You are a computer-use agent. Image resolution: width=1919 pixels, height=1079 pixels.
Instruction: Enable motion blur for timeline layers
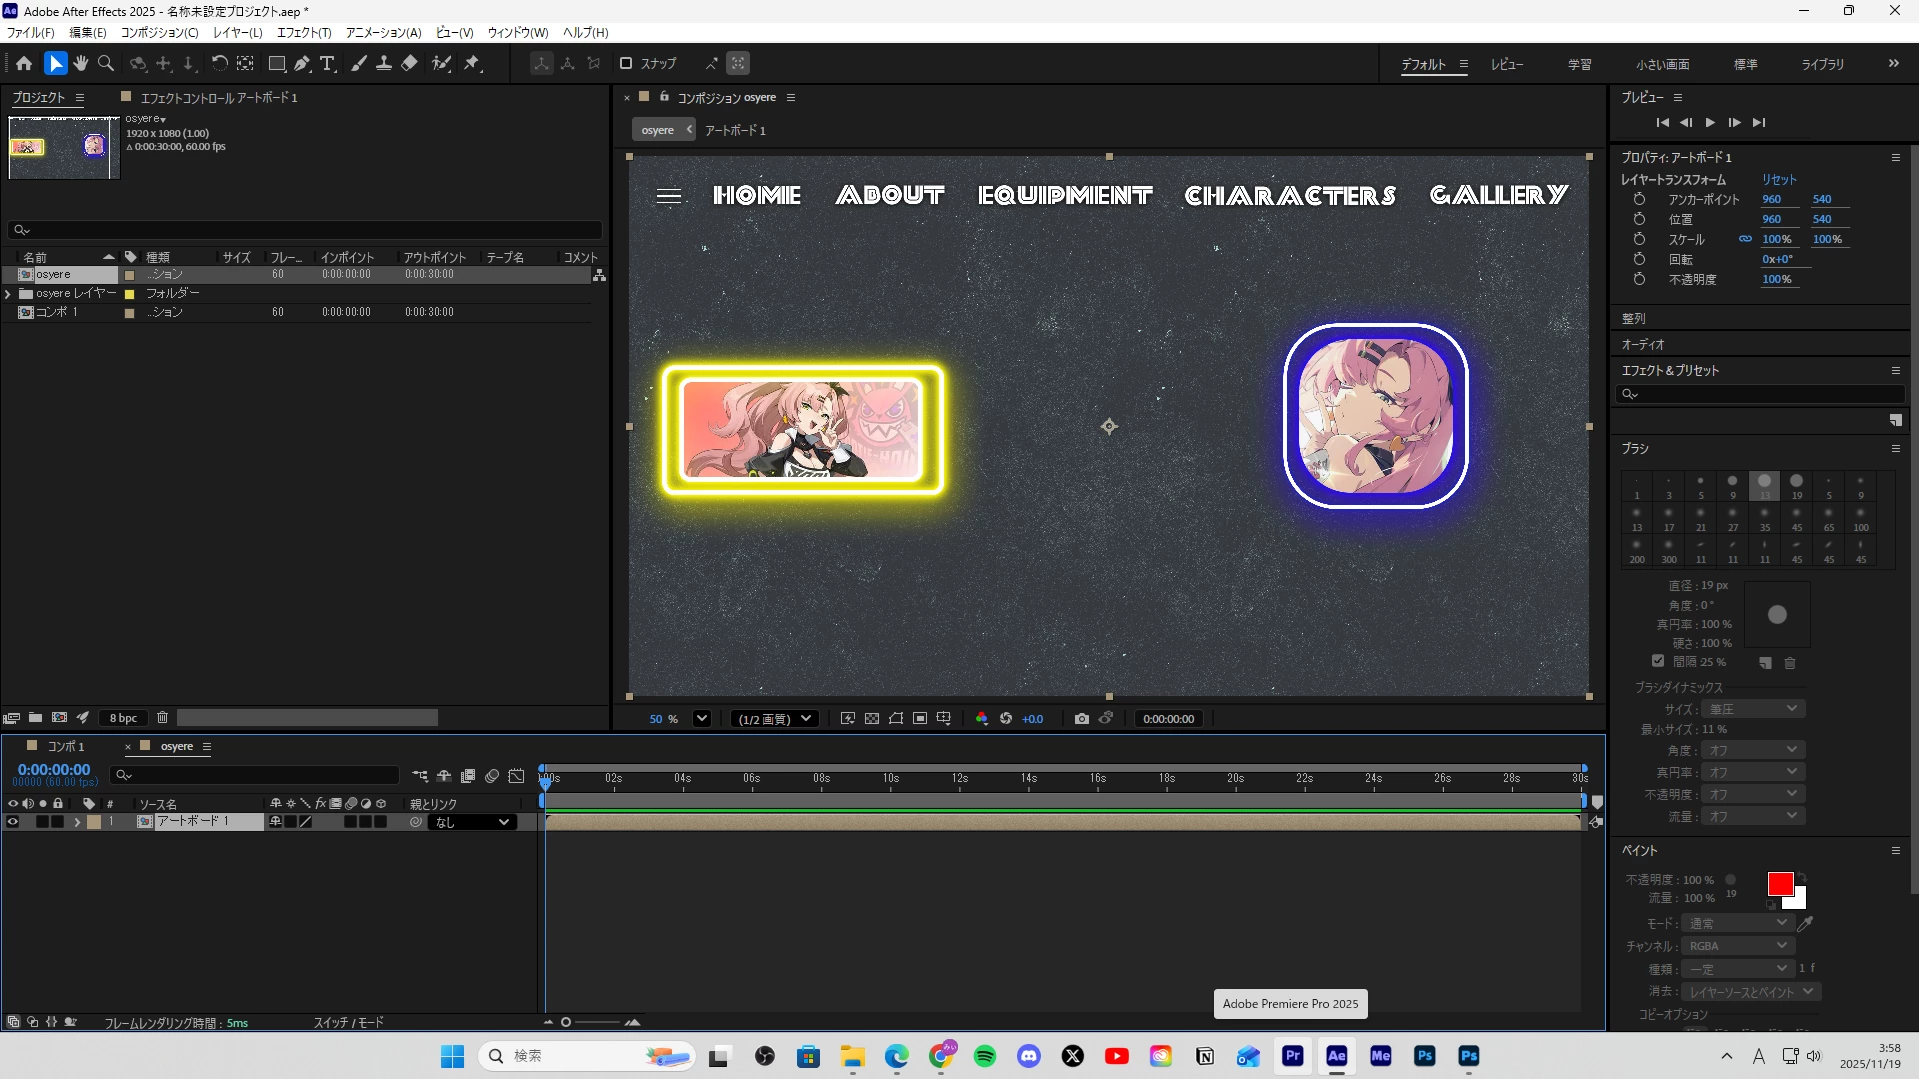[492, 775]
